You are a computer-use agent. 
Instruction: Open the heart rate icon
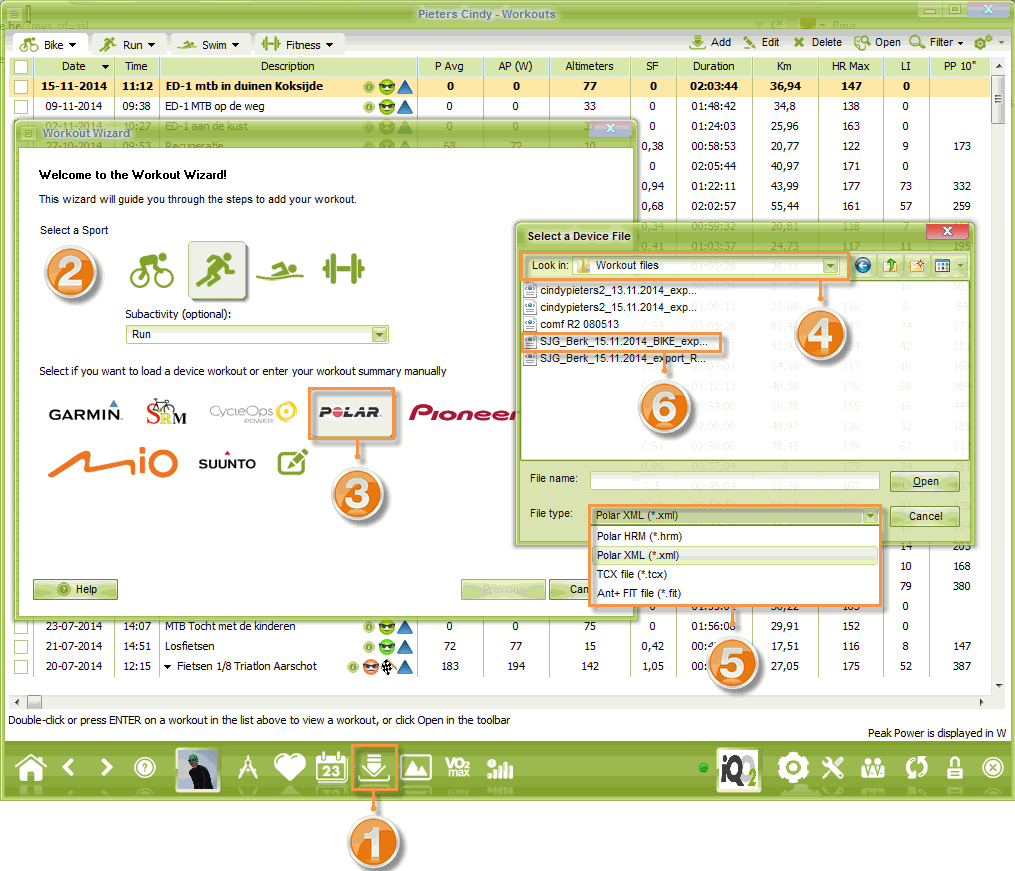289,767
